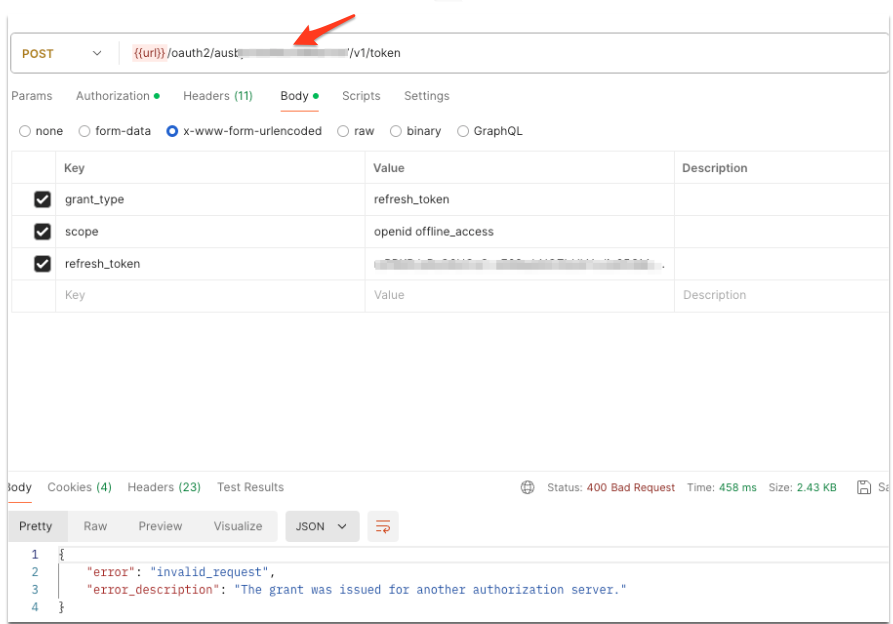Open the response Headers (23) tab
Screen dimensions: 893x624
tap(164, 487)
